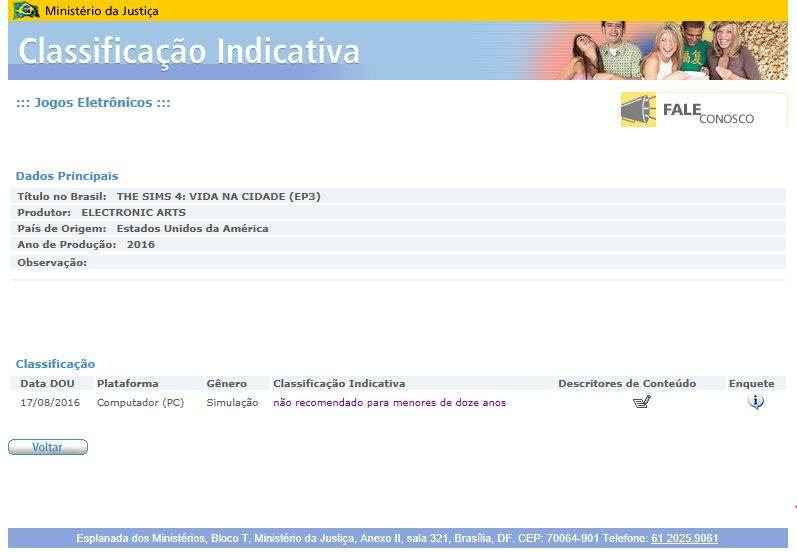Click the Fale Conosco megaphone icon
Image resolution: width=797 pixels, height=552 pixels.
tap(638, 110)
